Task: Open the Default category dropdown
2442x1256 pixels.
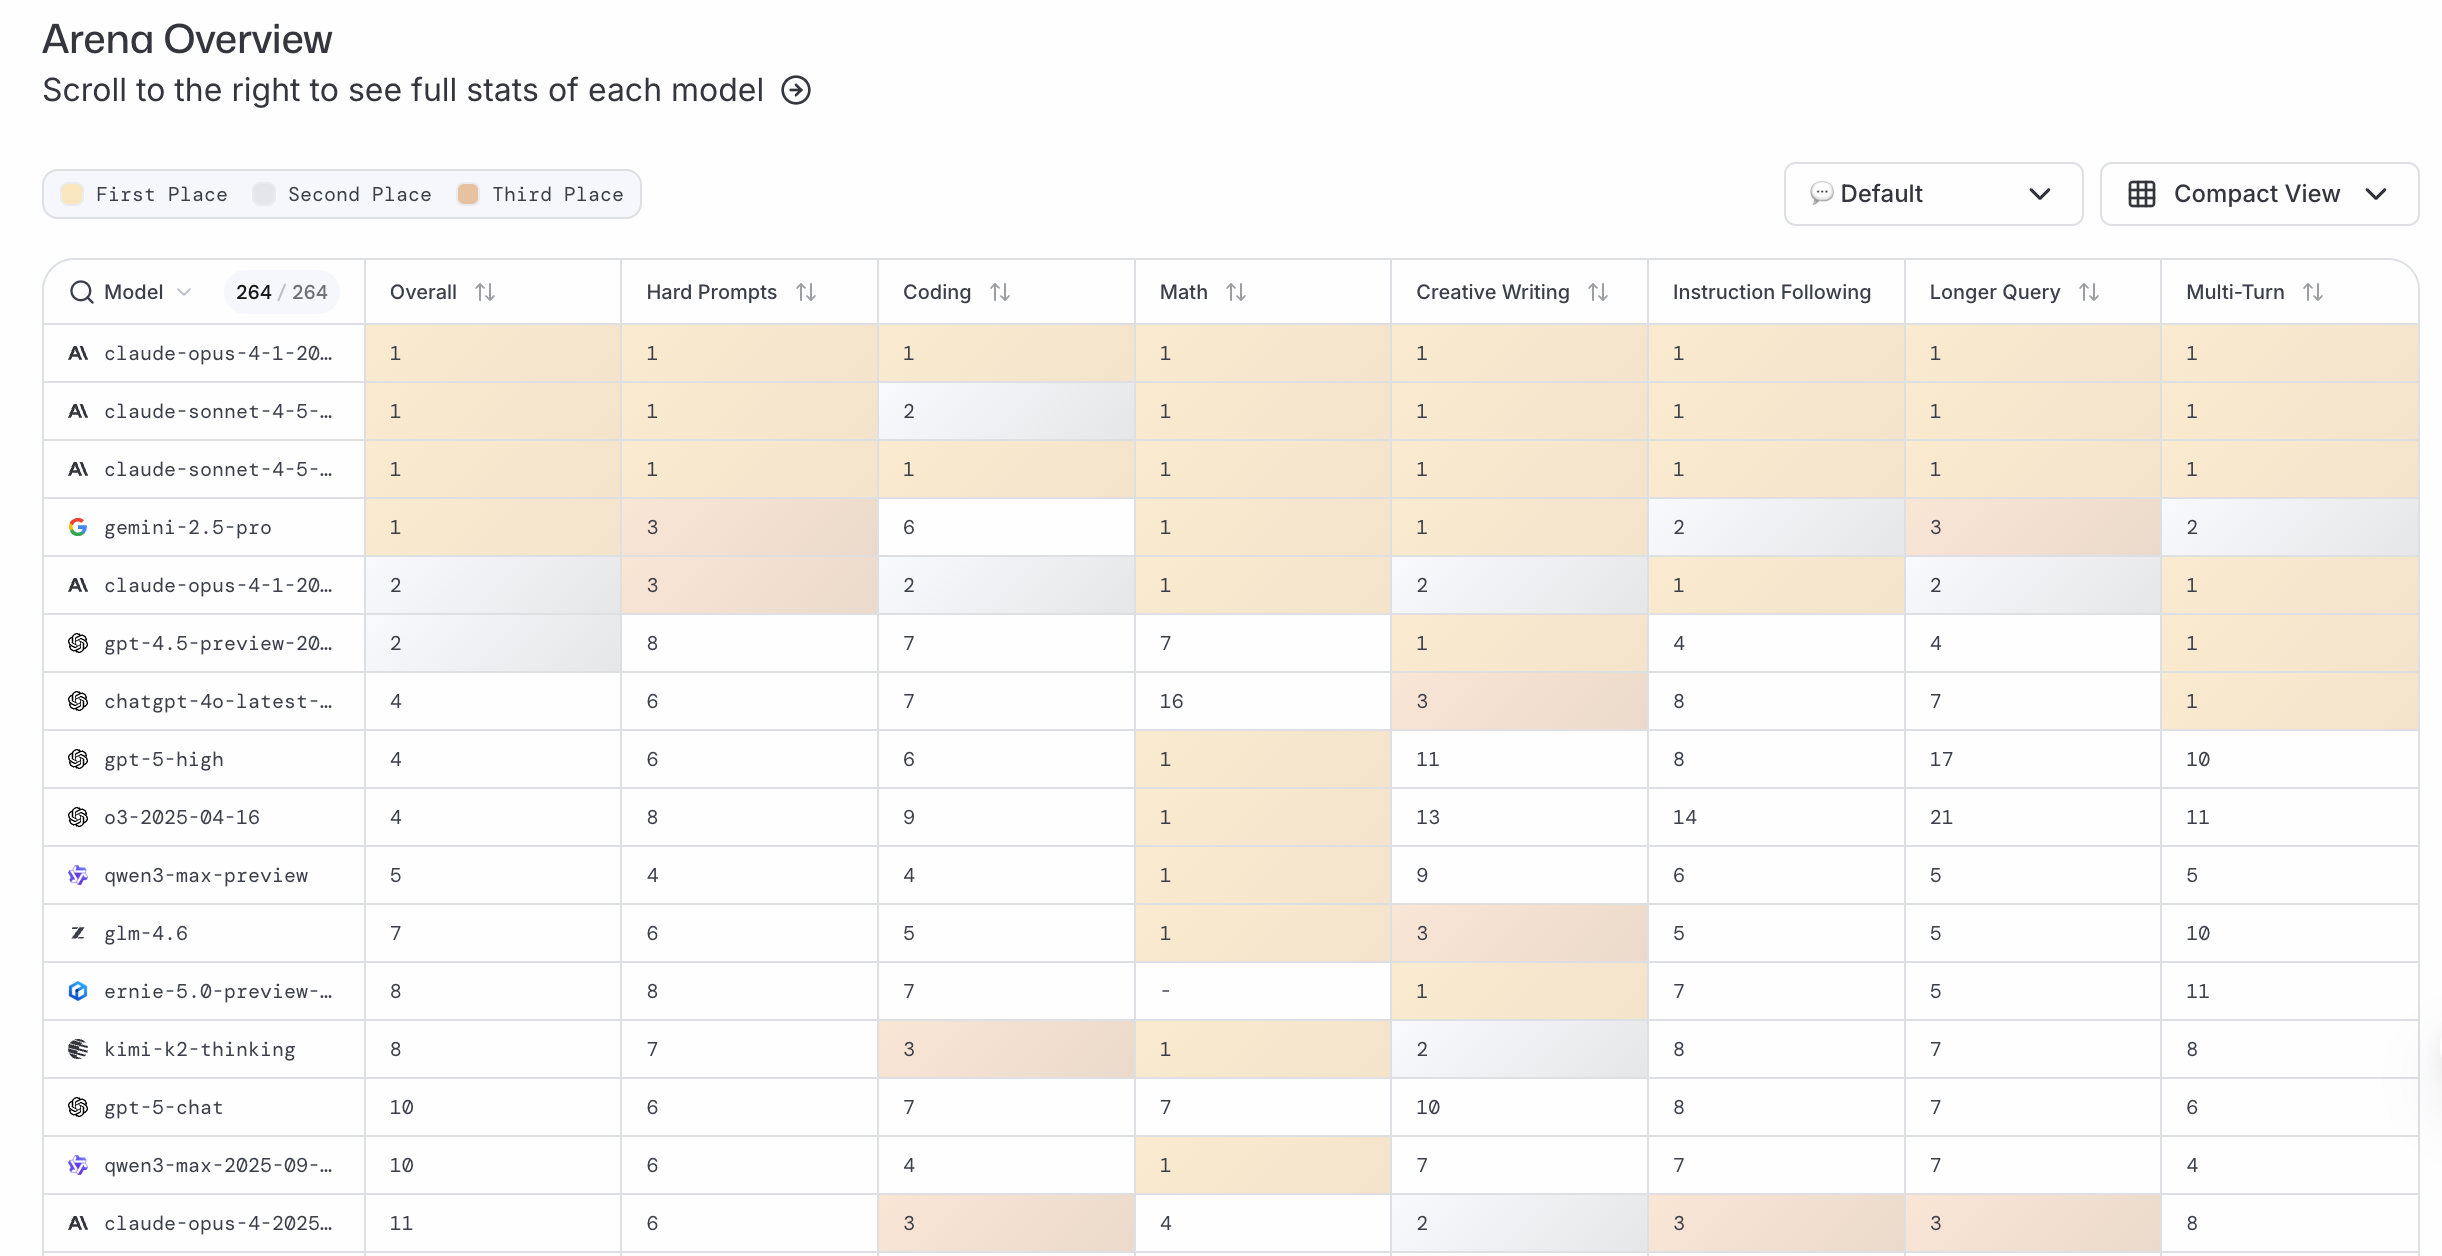Action: (1932, 194)
